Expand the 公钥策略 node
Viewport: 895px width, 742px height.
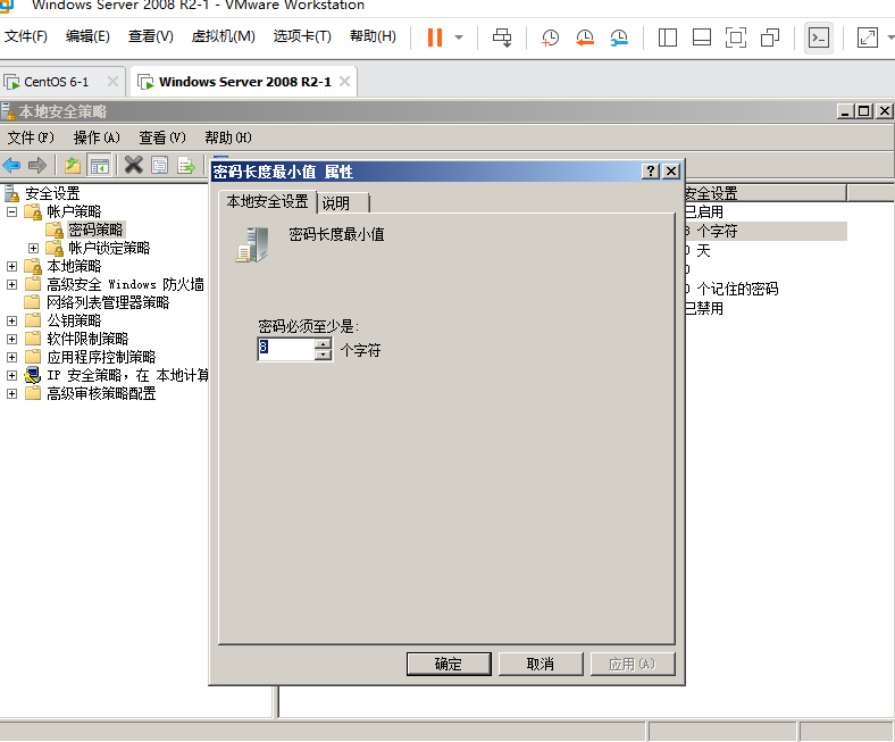[11, 321]
